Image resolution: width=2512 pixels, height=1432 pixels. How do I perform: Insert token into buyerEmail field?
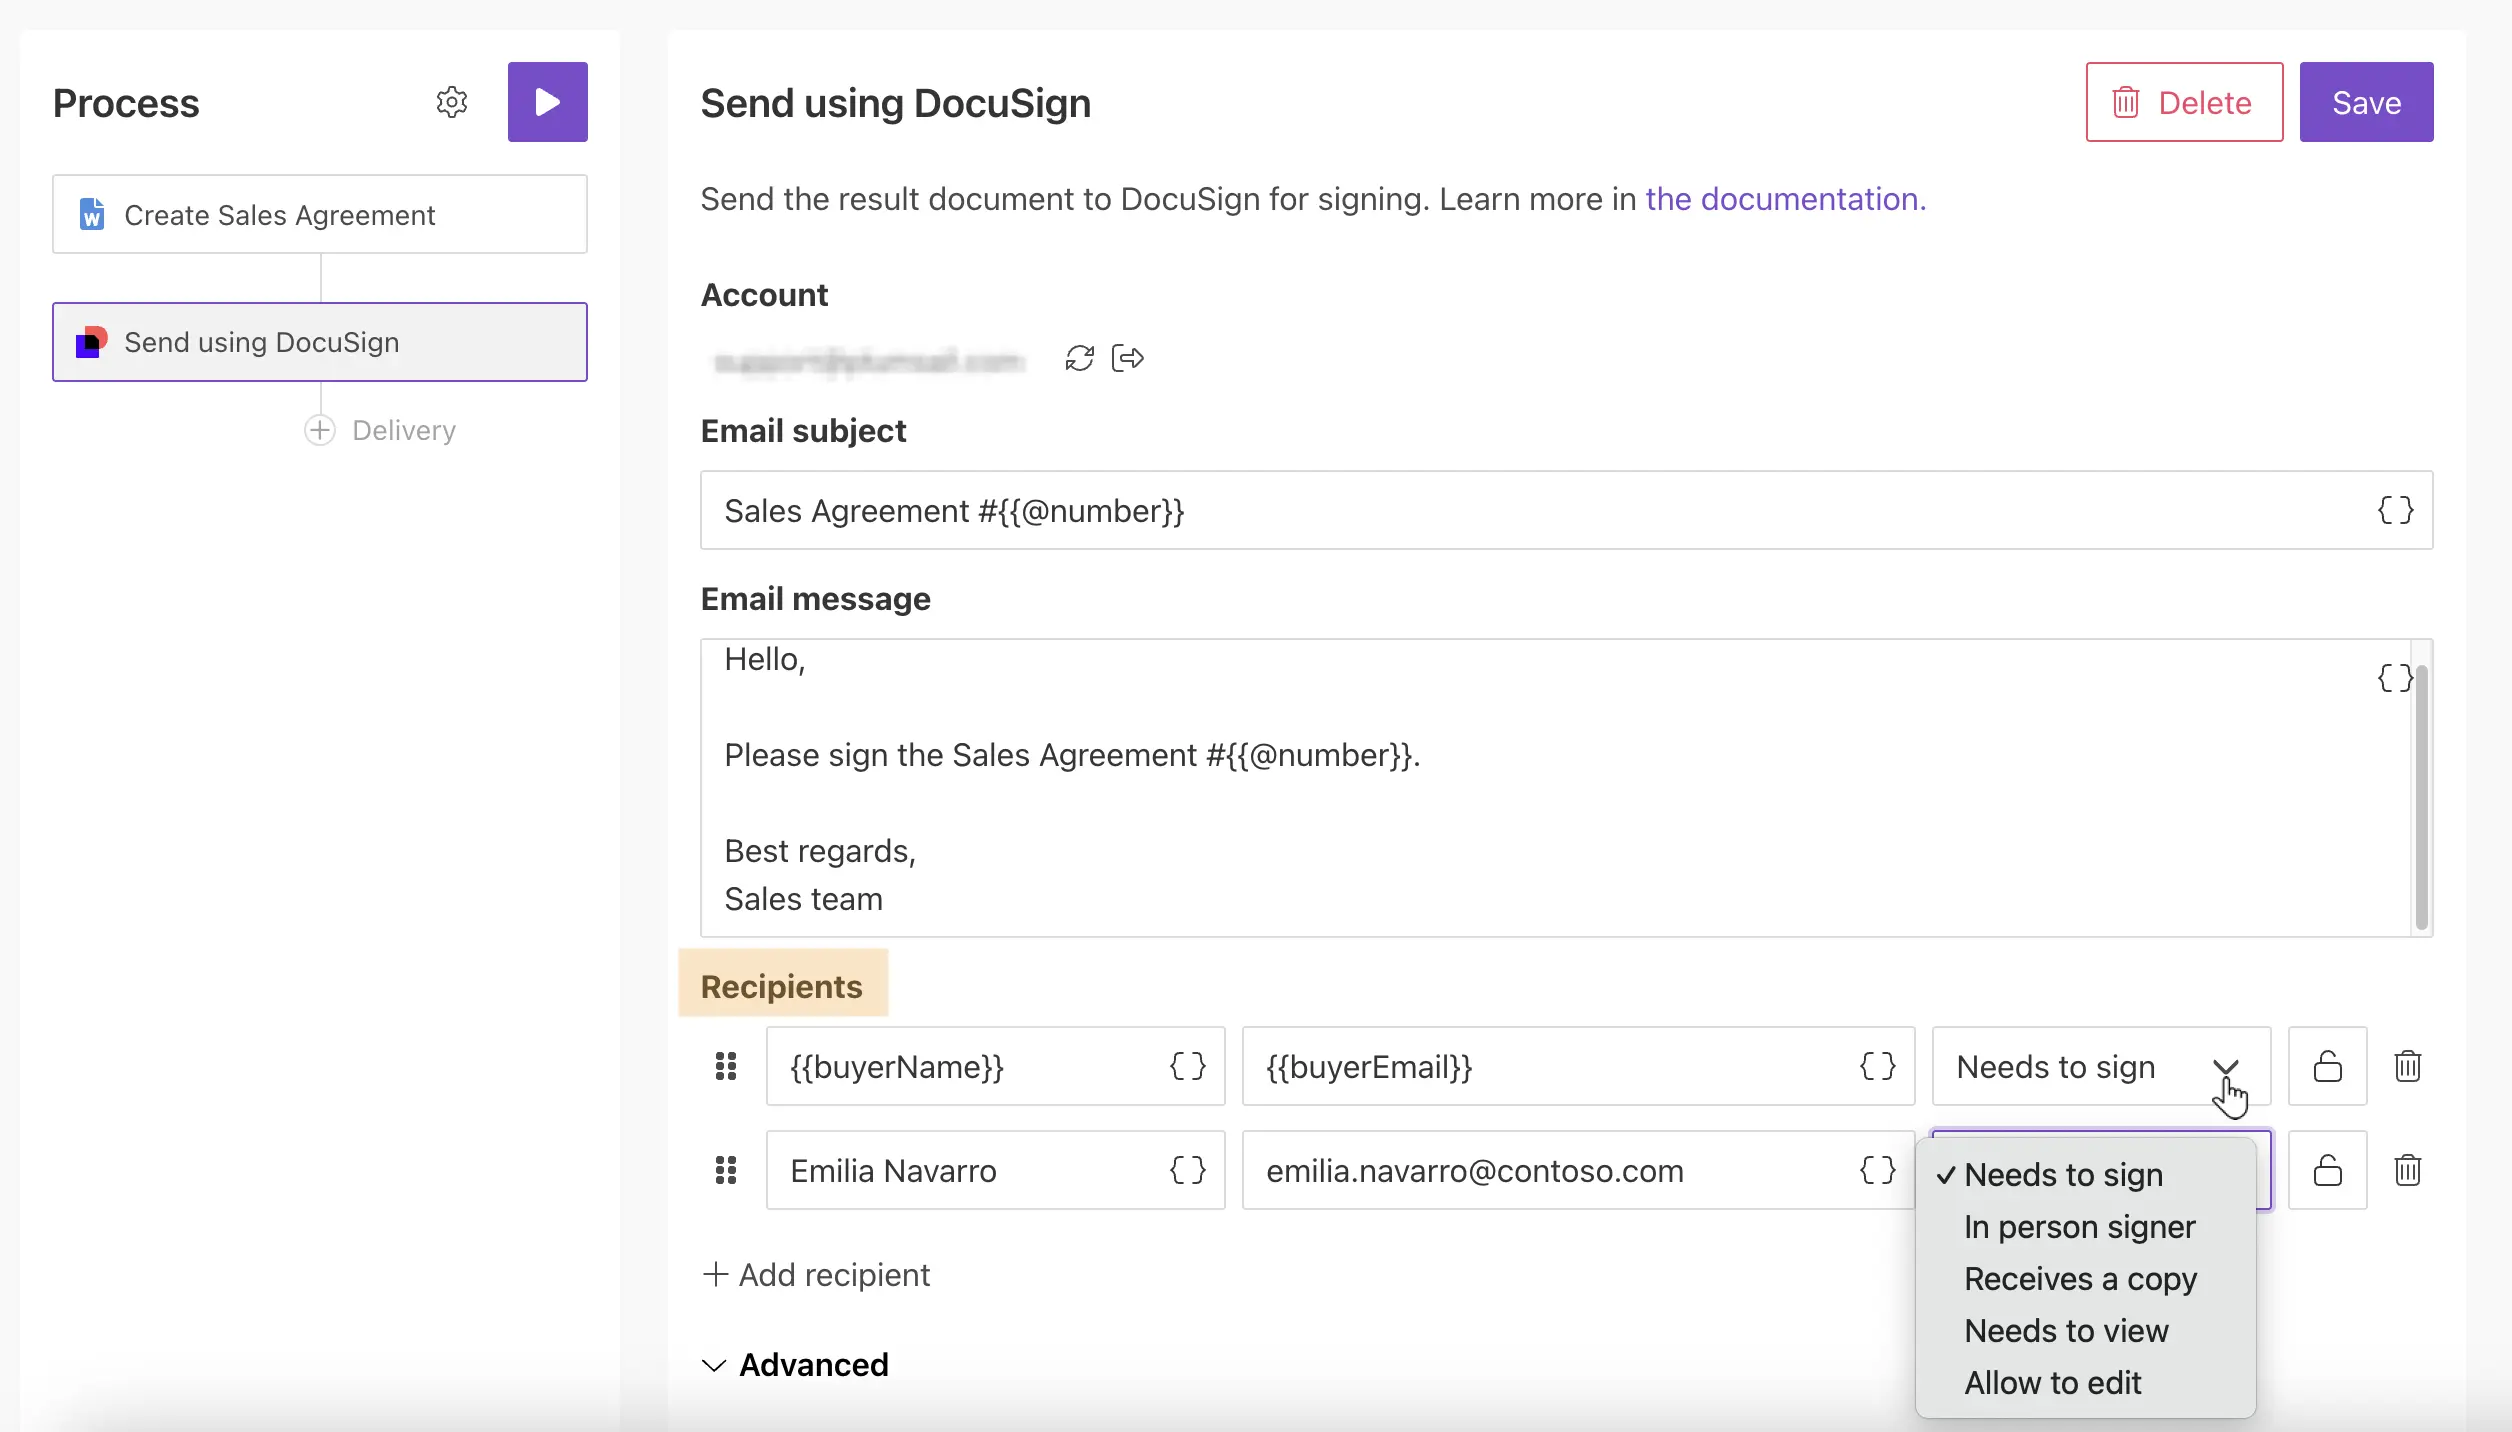pos(1877,1066)
